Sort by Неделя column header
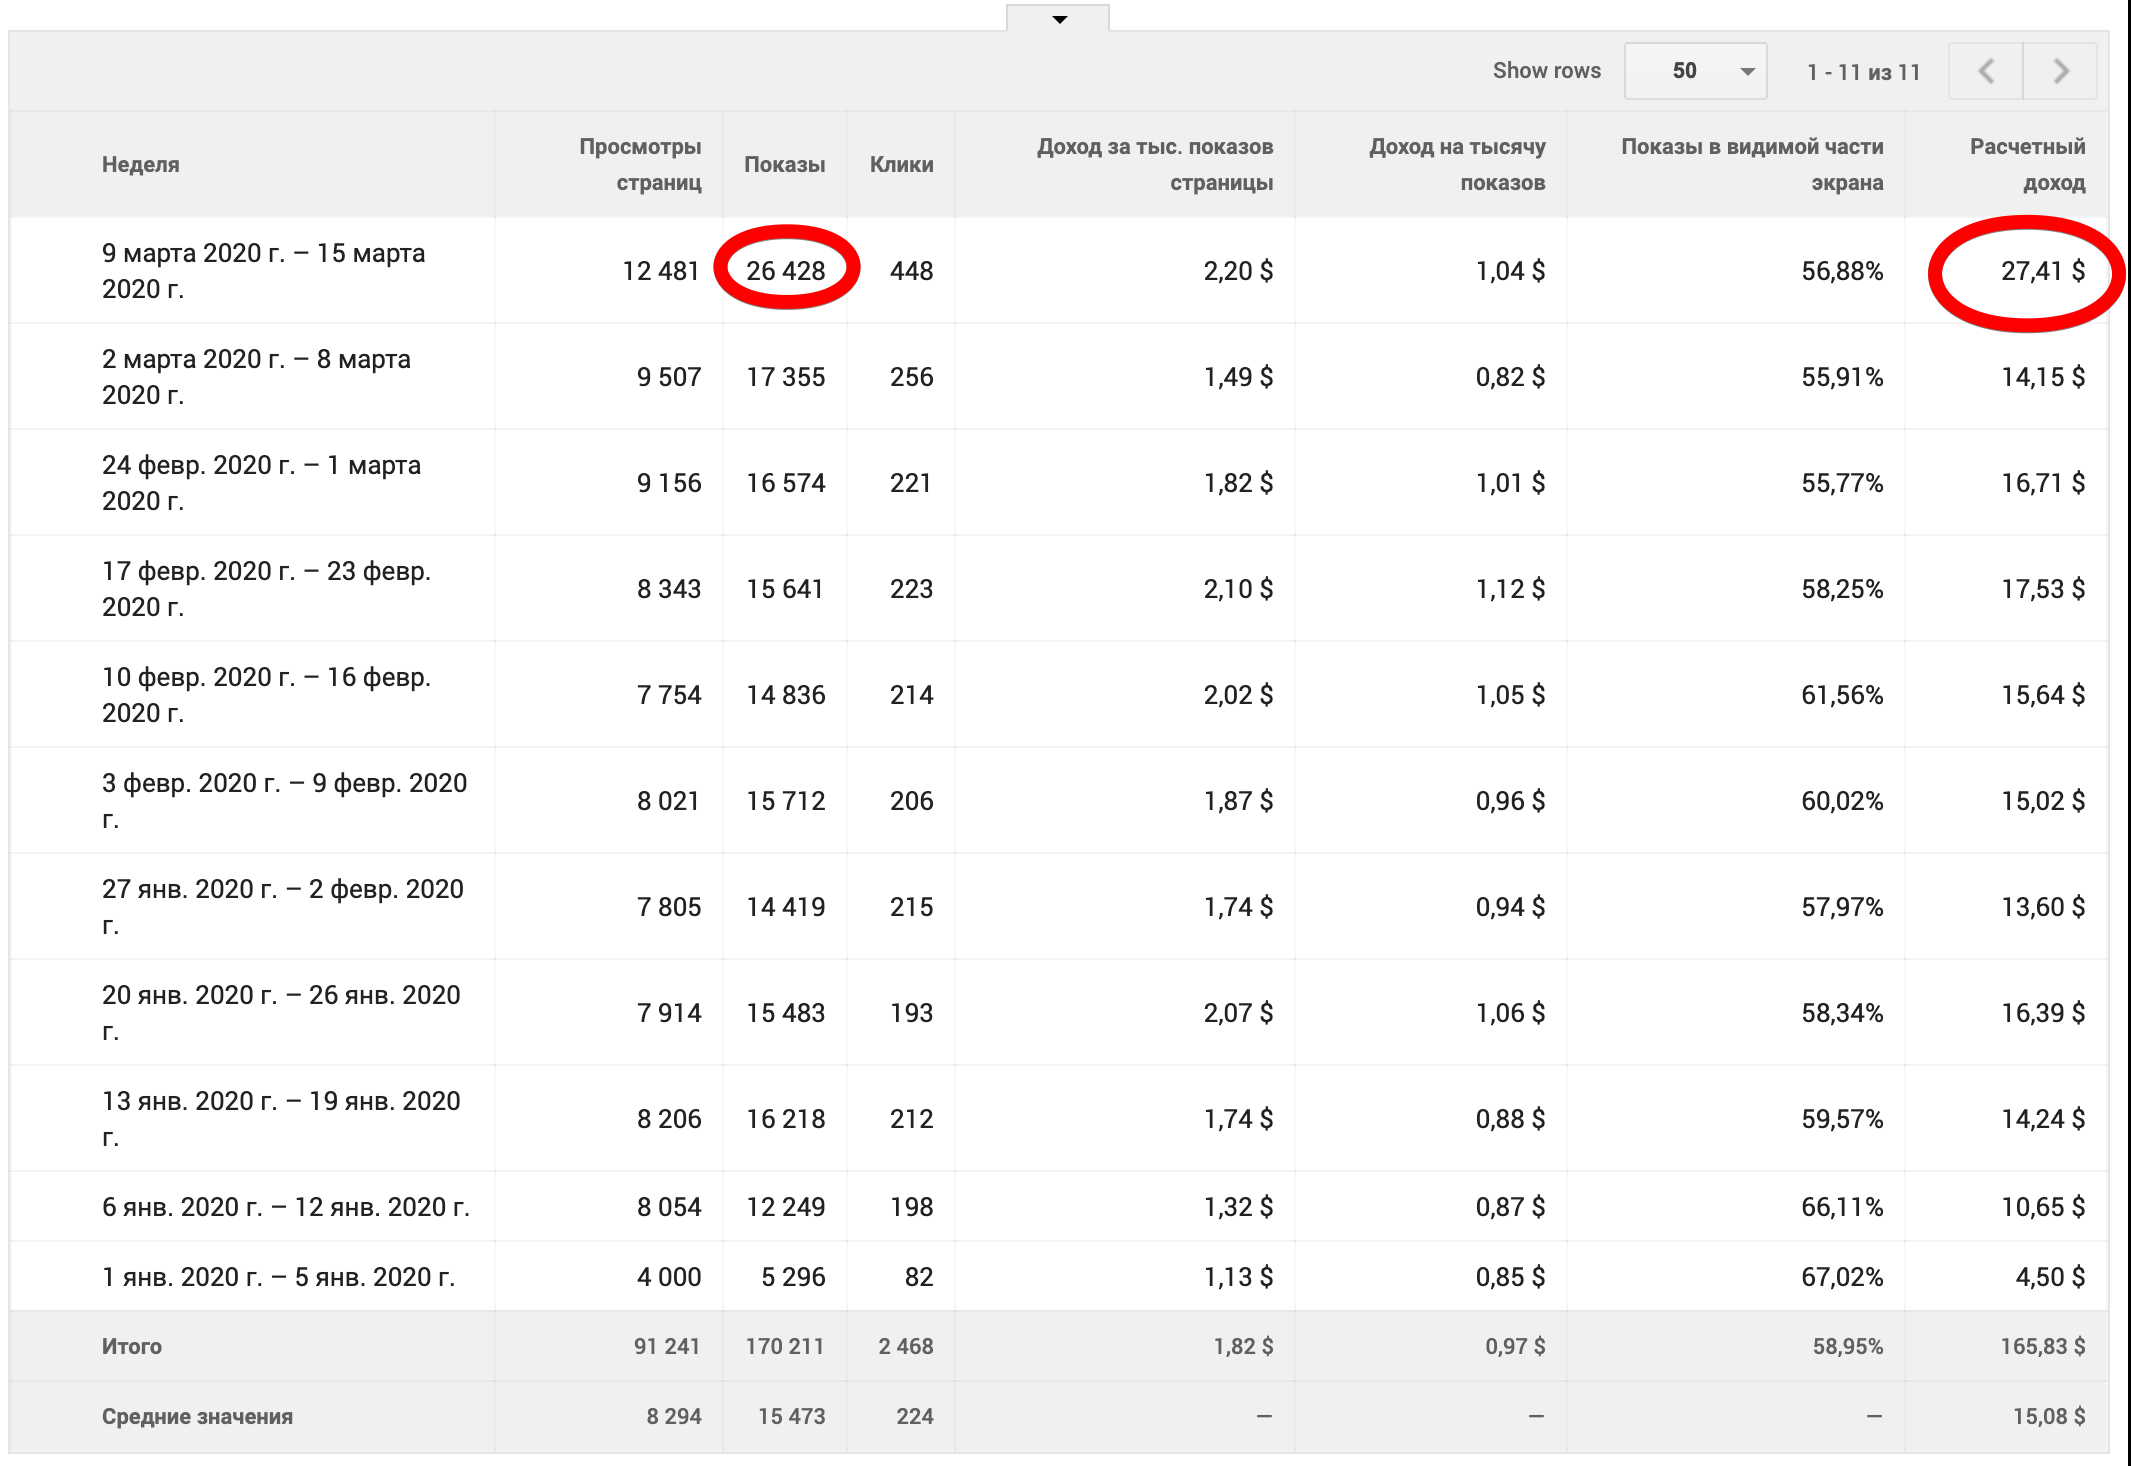2131x1466 pixels. click(141, 165)
